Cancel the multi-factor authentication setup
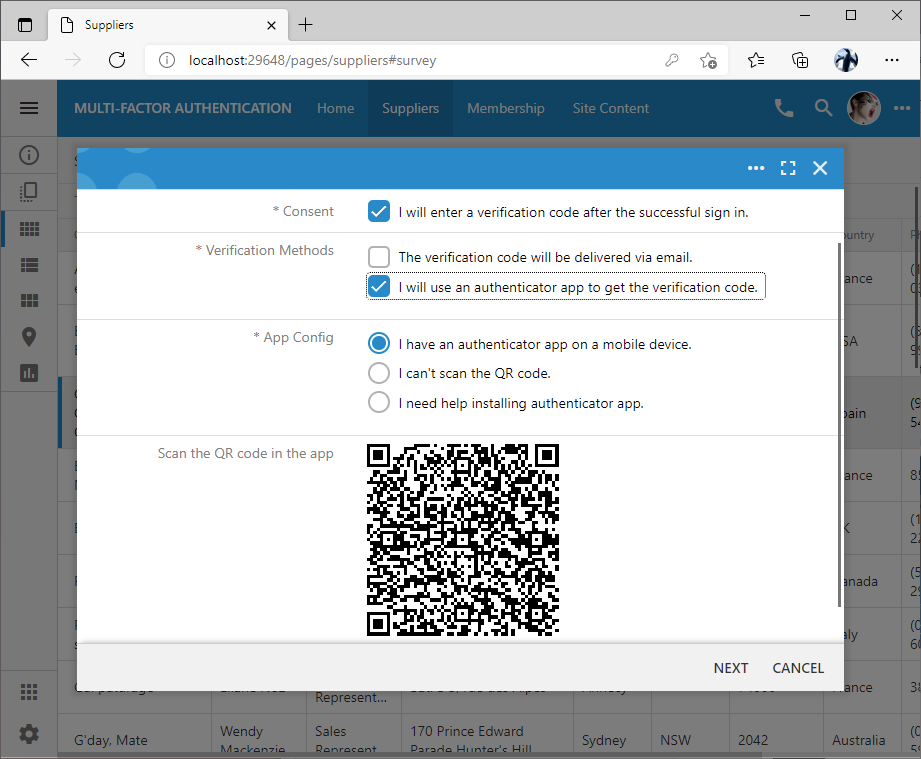The image size is (921, 759). 797,667
